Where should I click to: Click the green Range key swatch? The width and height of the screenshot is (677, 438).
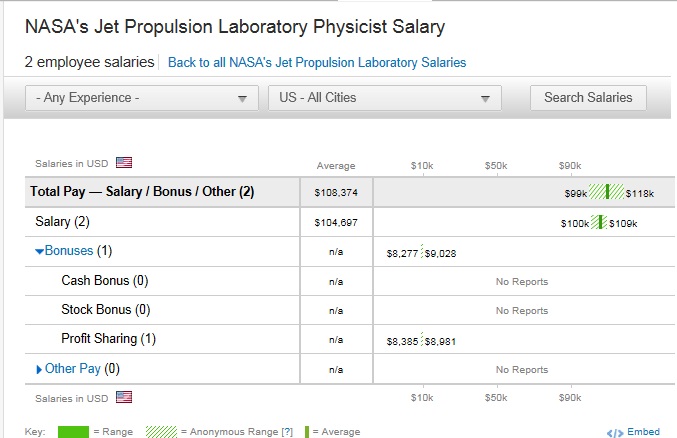(x=73, y=432)
